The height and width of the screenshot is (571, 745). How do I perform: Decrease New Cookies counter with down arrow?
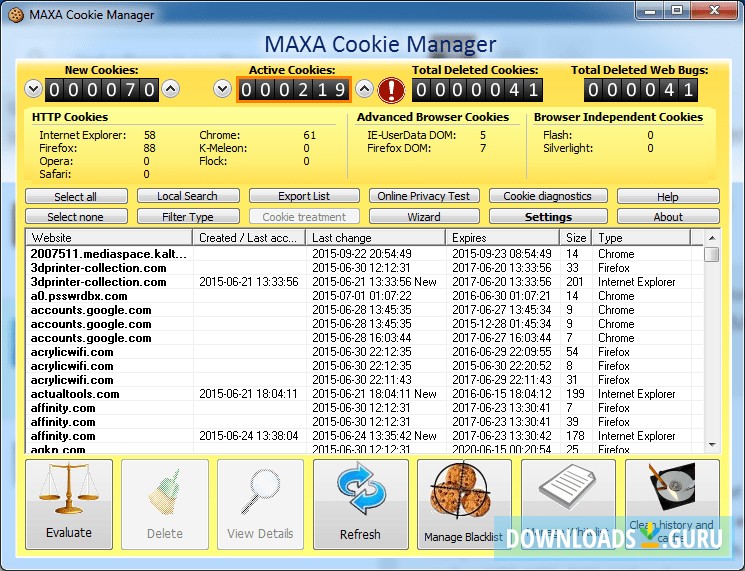pyautogui.click(x=33, y=89)
